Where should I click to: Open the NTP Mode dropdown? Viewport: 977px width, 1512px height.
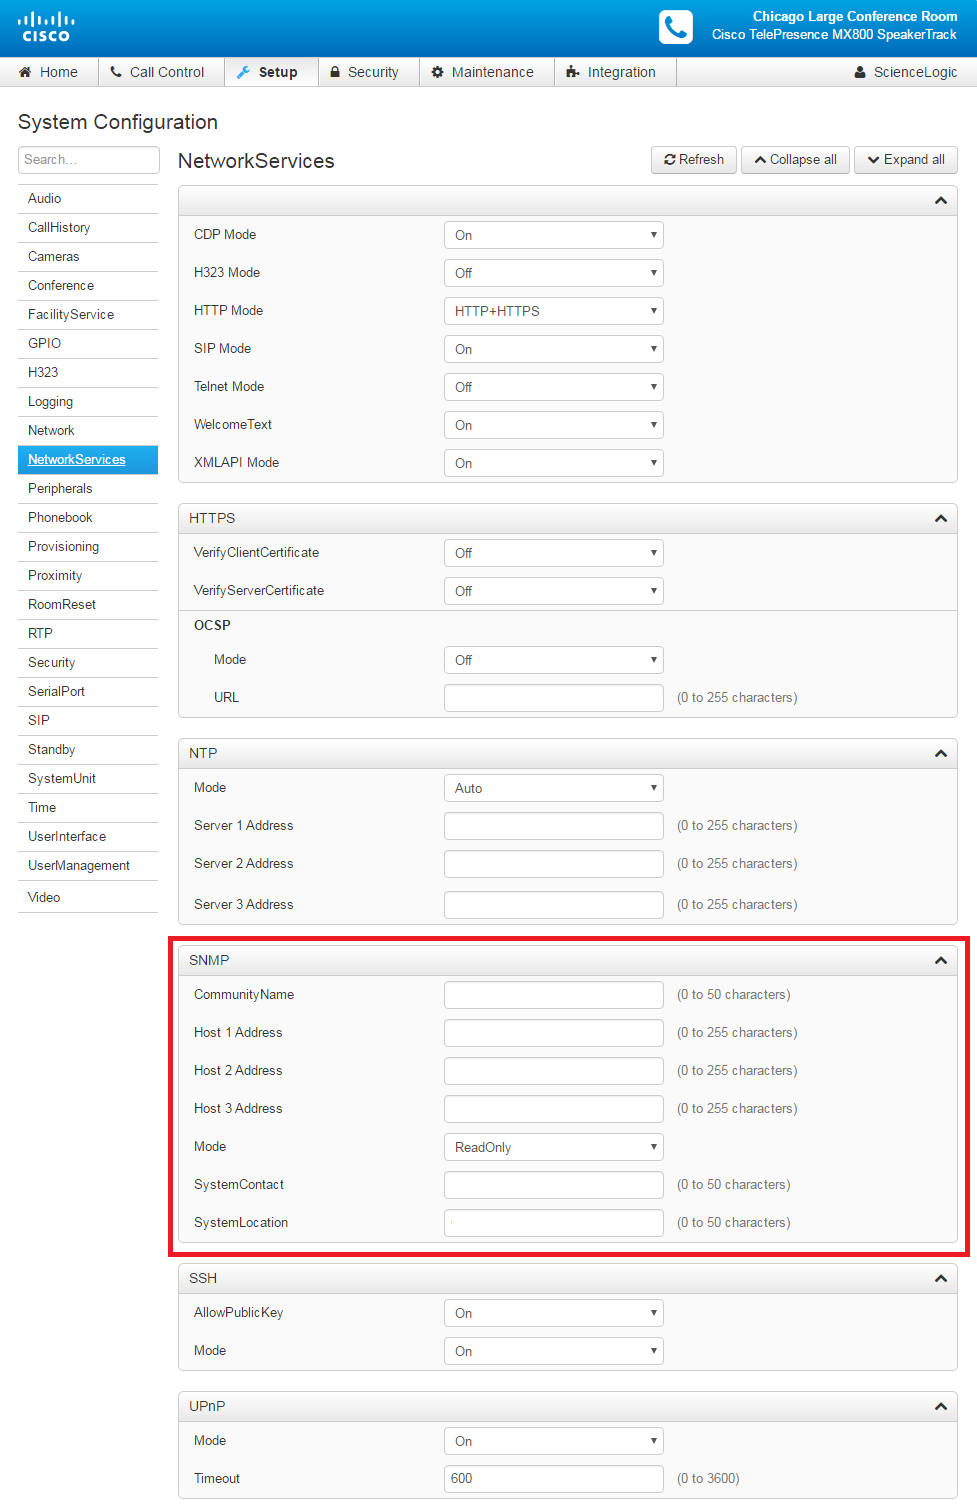coord(553,788)
